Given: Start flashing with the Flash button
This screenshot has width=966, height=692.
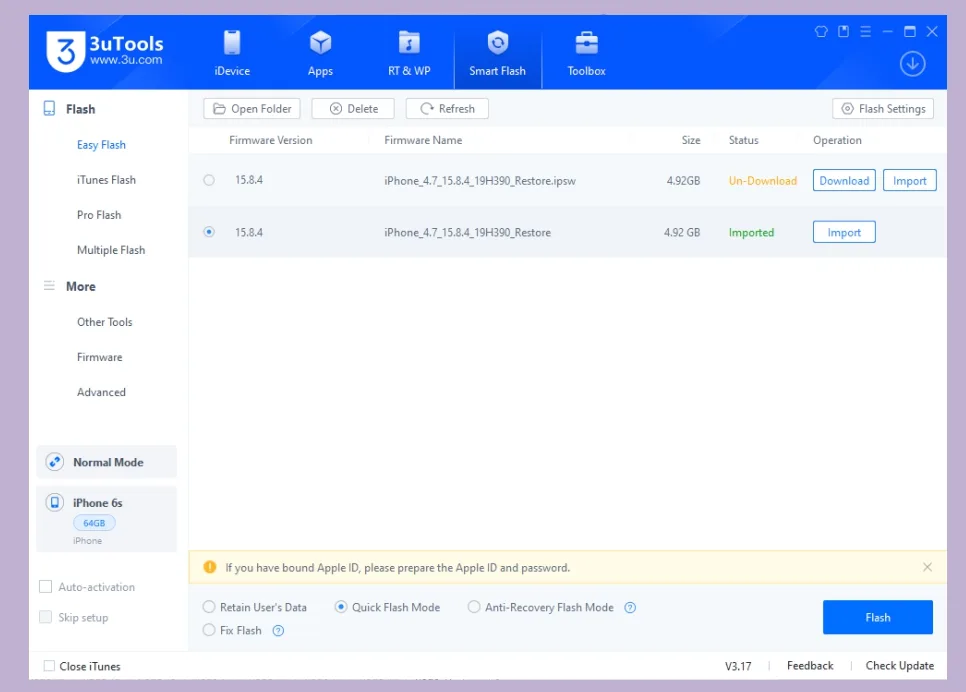Looking at the screenshot, I should point(877,617).
